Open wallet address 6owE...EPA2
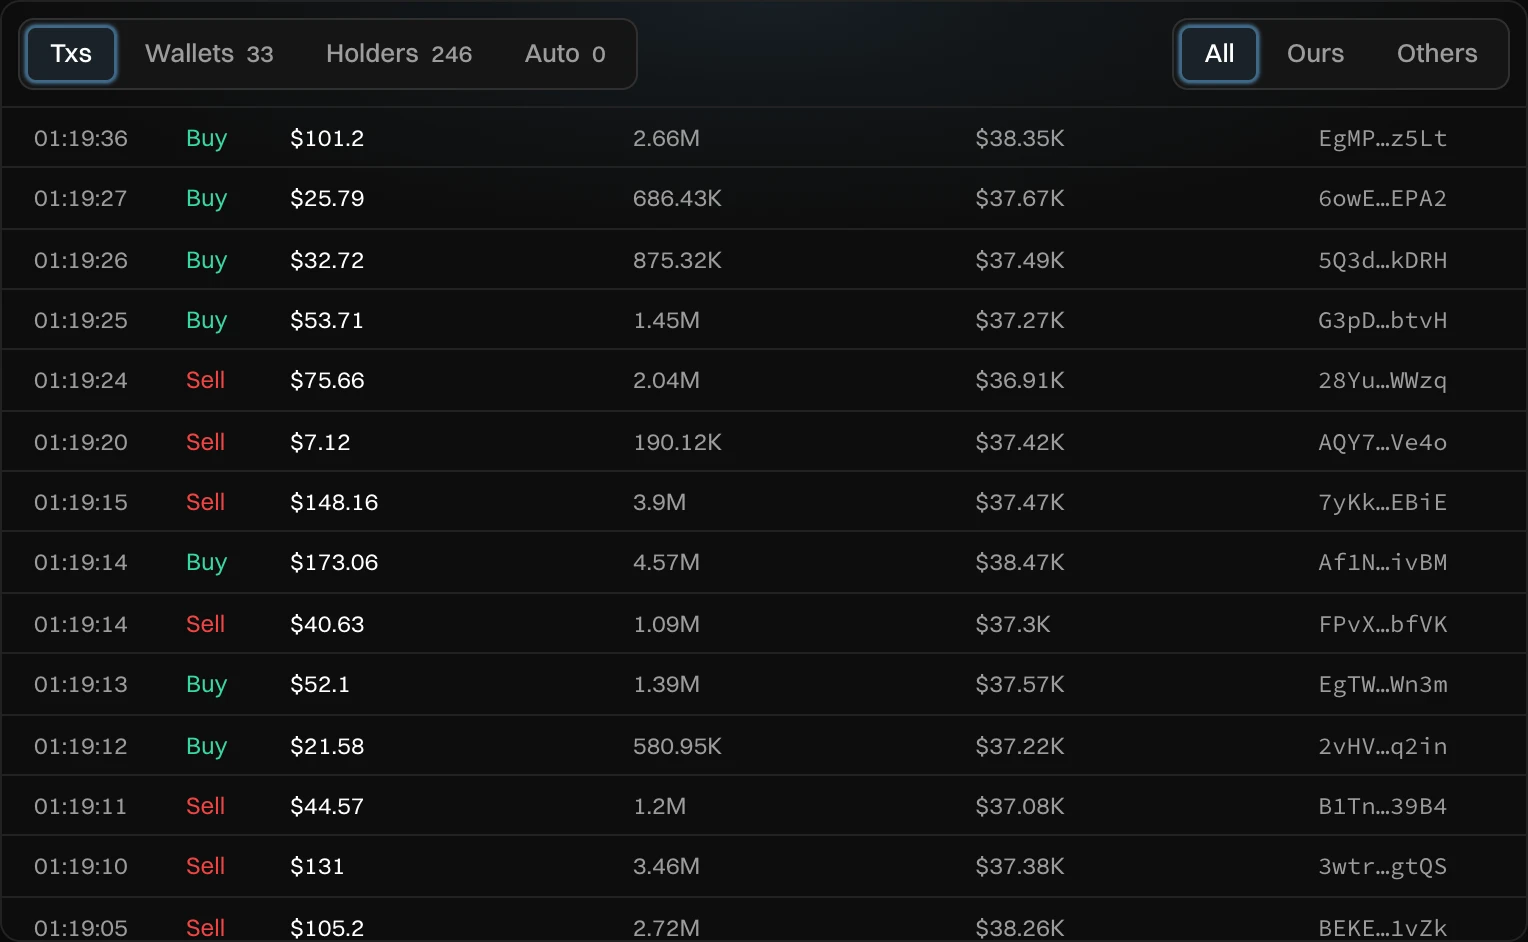1528x942 pixels. (1383, 198)
